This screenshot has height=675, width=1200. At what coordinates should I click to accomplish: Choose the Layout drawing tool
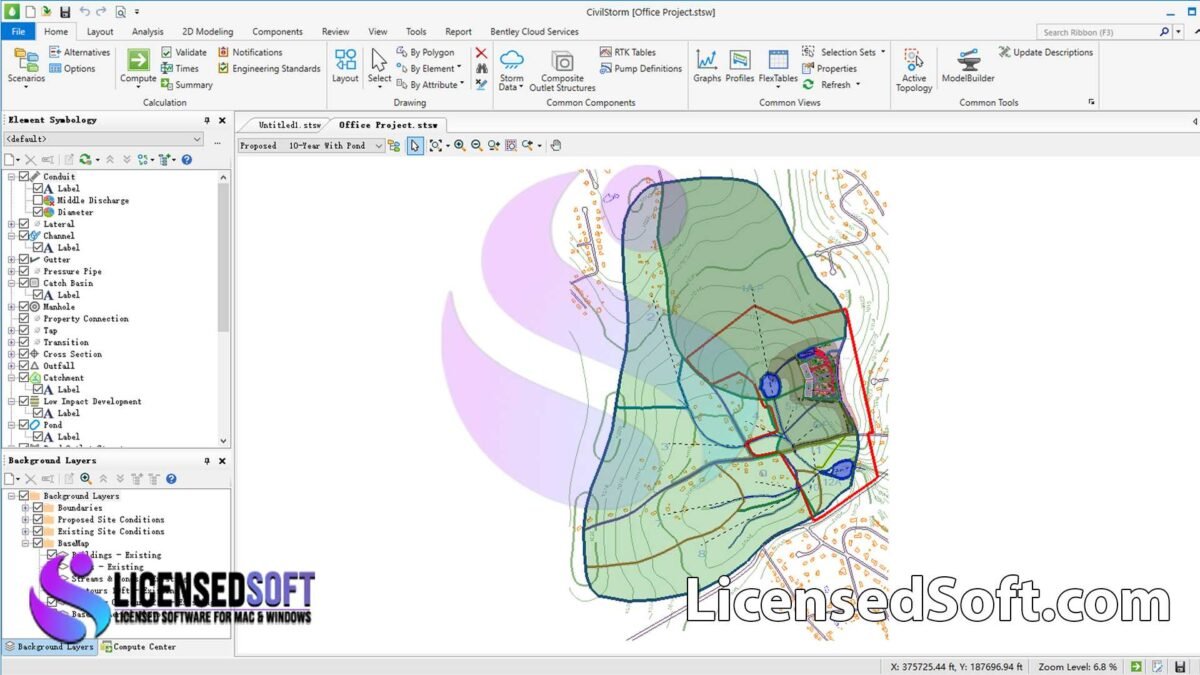tap(345, 66)
